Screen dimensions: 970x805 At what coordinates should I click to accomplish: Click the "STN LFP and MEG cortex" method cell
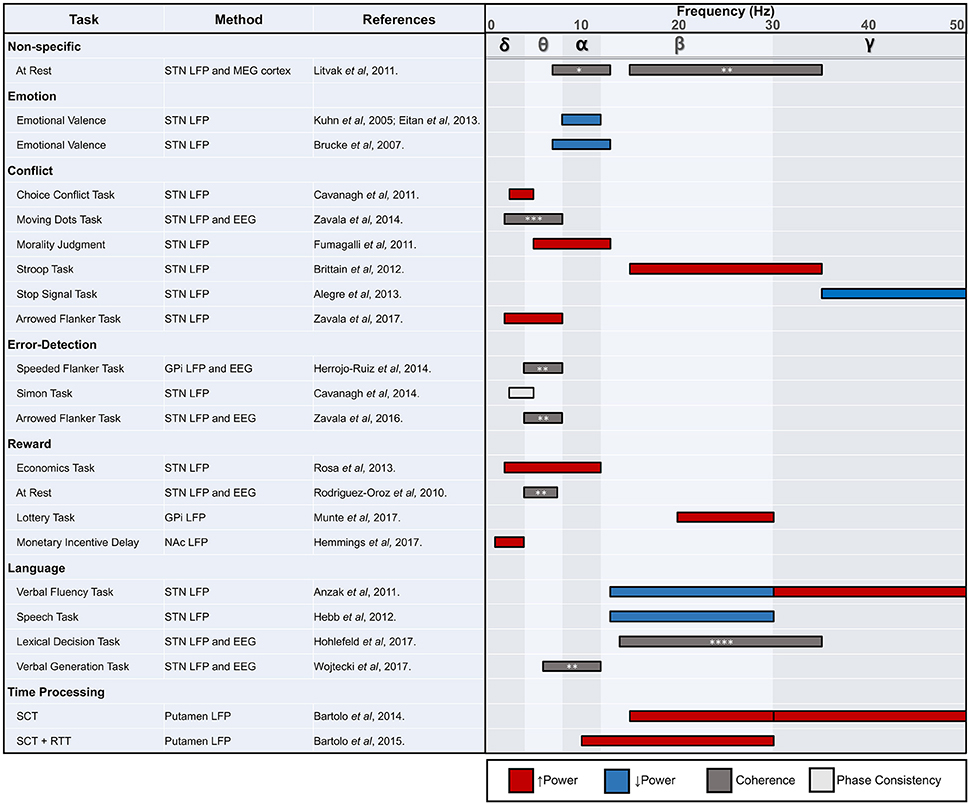[228, 71]
